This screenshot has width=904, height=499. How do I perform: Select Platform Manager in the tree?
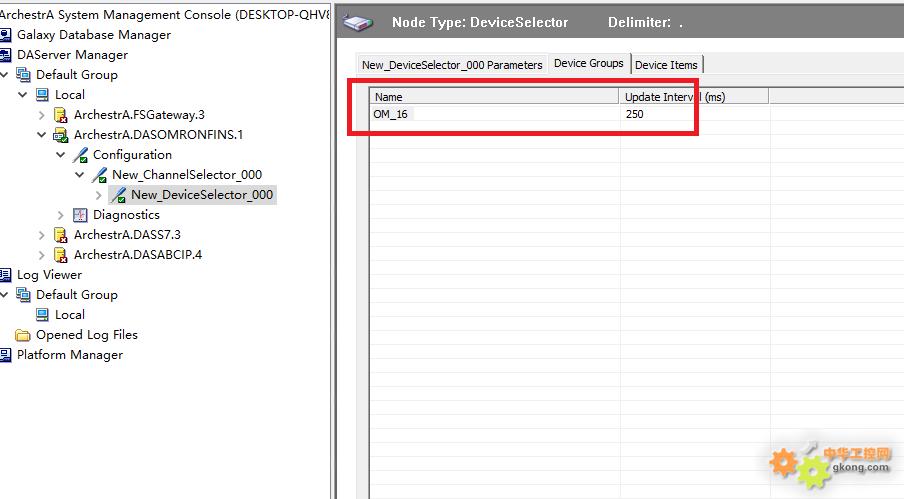point(70,355)
